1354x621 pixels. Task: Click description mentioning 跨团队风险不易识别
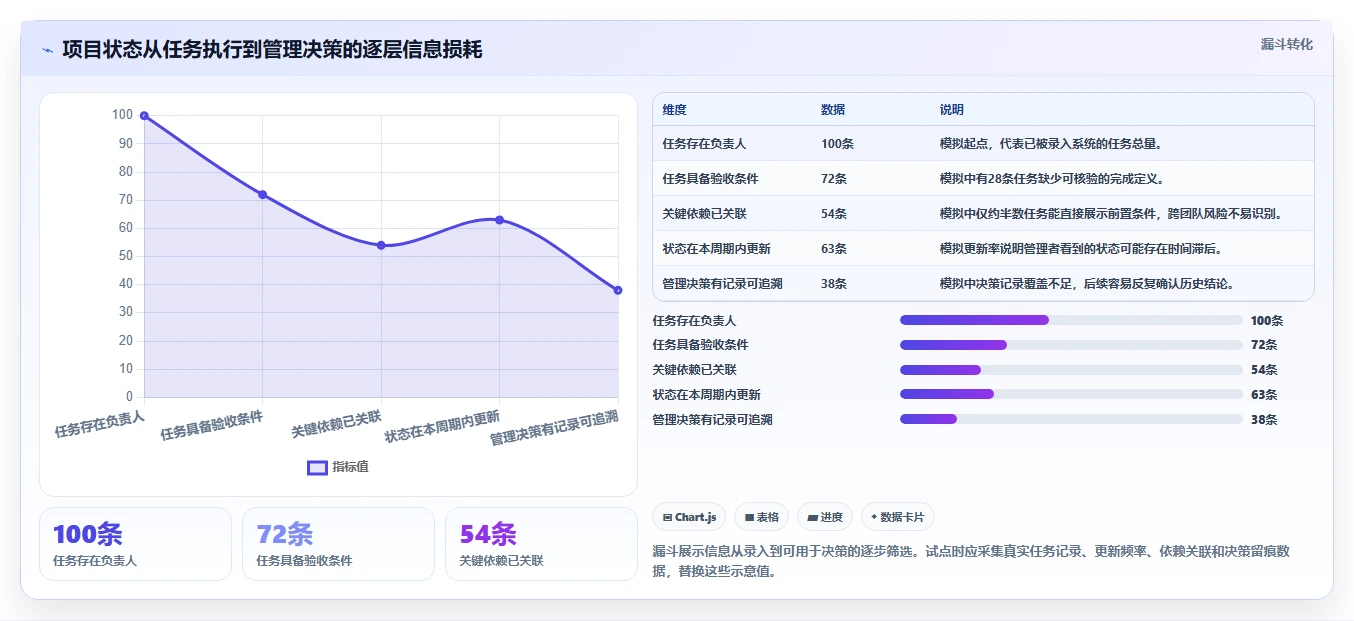[1111, 214]
